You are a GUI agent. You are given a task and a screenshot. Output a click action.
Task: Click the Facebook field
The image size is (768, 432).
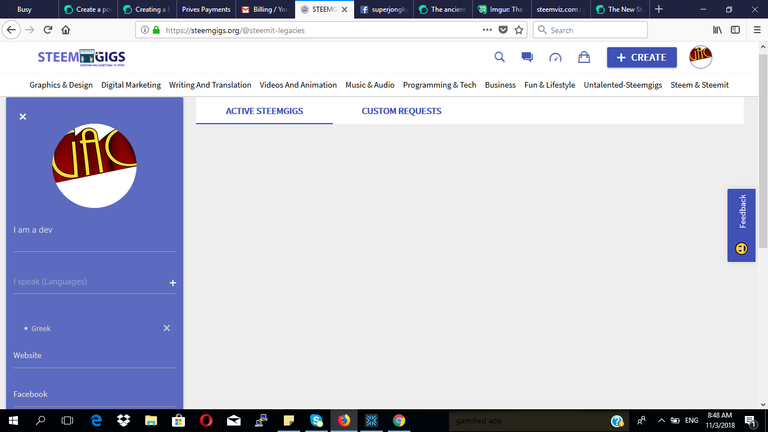(95, 395)
